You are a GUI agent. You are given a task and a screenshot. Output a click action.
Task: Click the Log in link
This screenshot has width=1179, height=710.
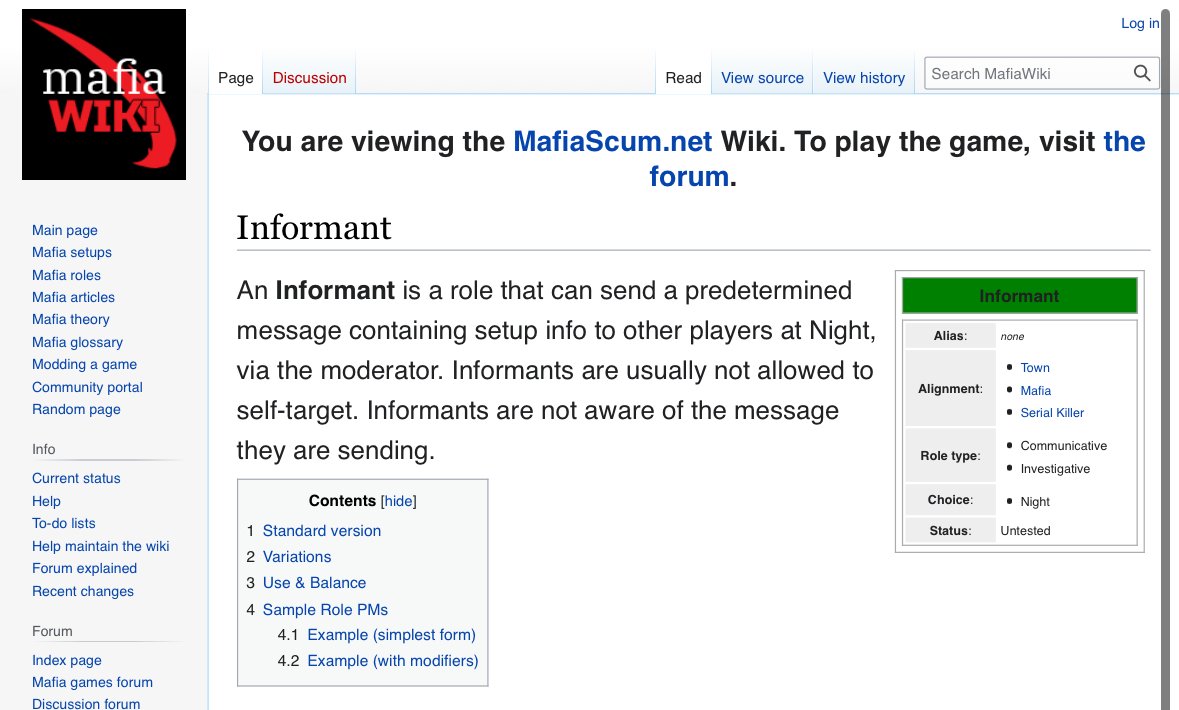[1140, 23]
